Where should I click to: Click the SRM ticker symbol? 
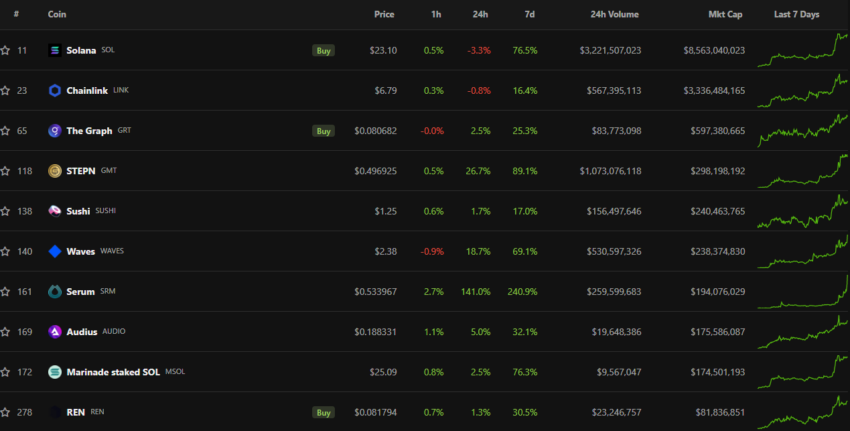tap(108, 291)
